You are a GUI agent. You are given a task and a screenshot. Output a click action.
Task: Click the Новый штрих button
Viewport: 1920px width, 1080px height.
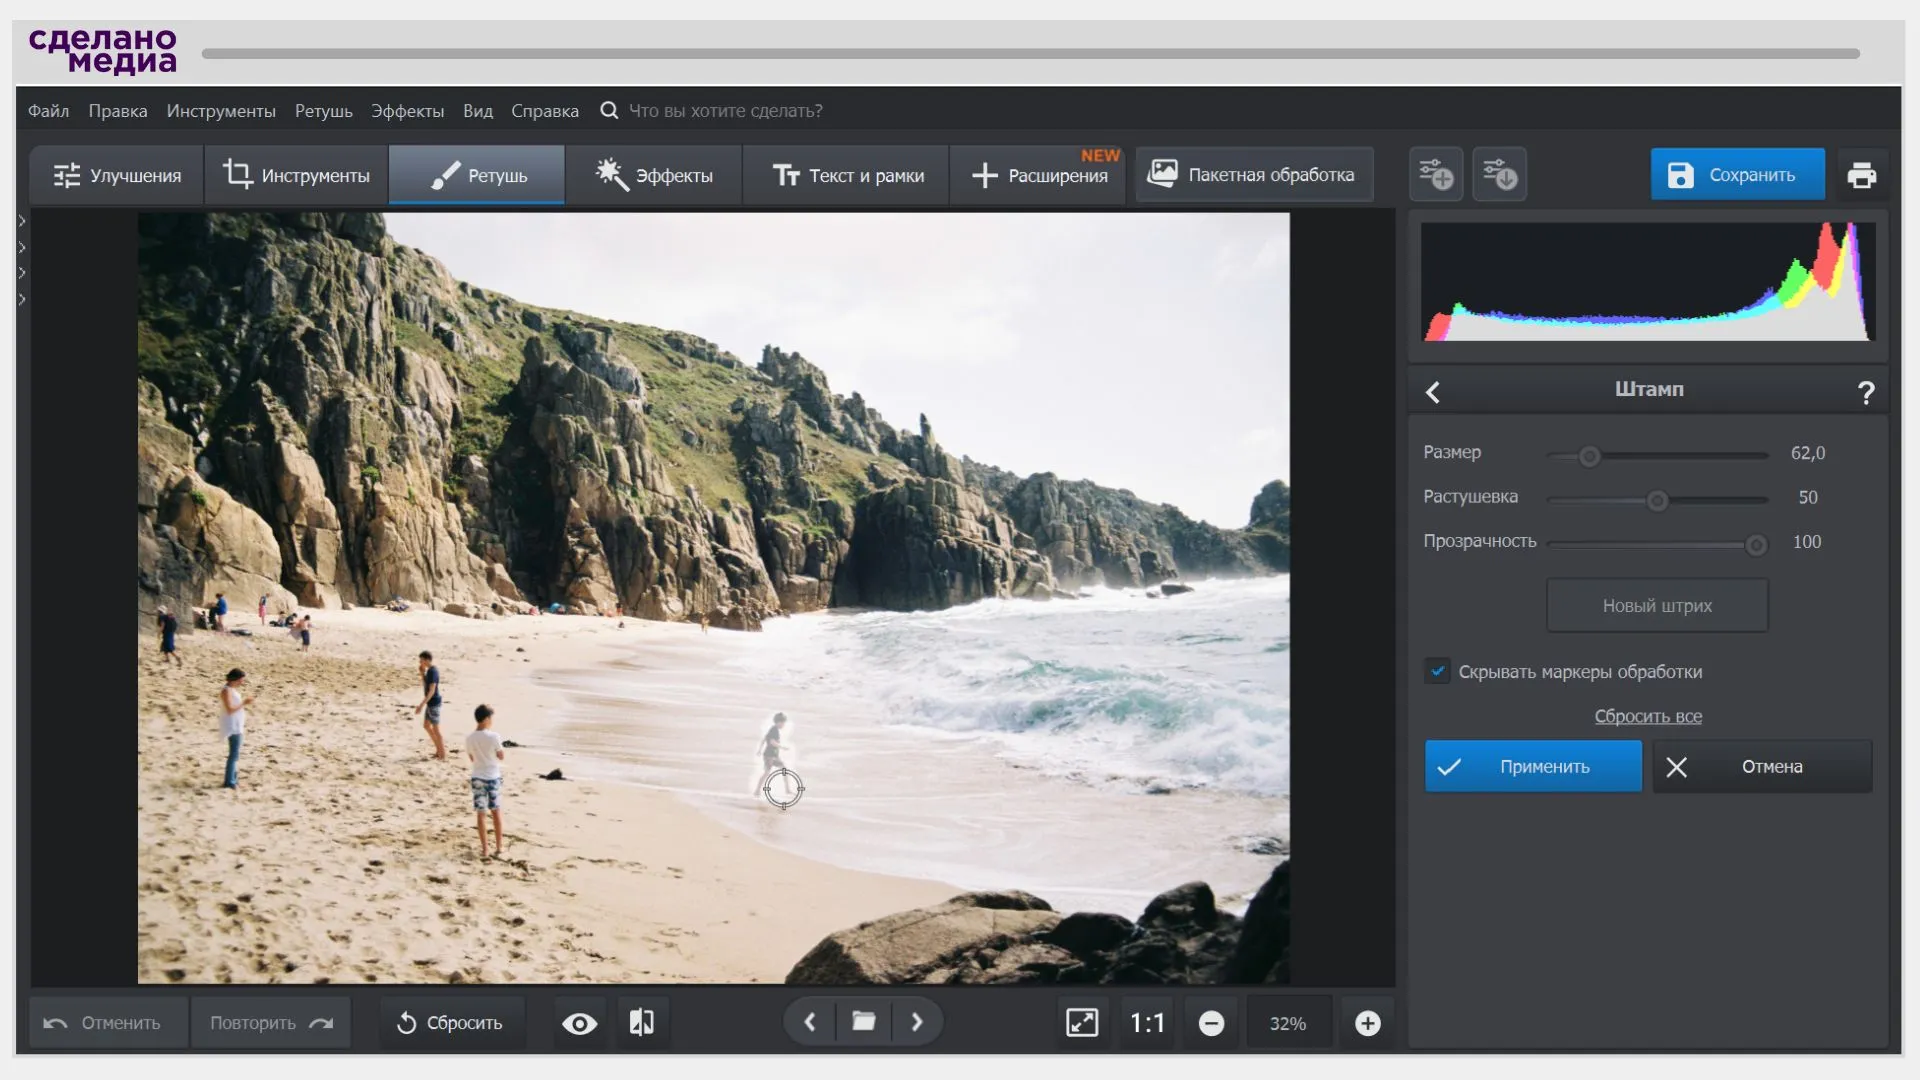coord(1656,605)
